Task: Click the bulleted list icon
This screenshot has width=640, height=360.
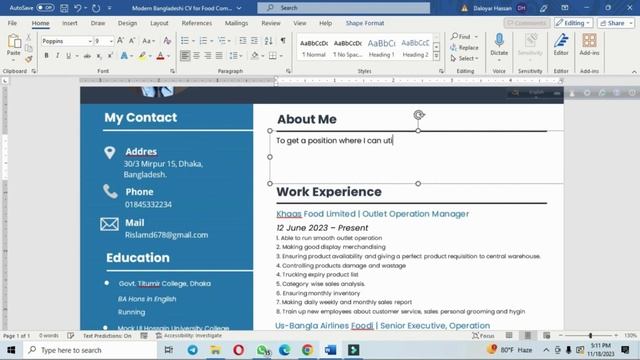Action: [184, 41]
